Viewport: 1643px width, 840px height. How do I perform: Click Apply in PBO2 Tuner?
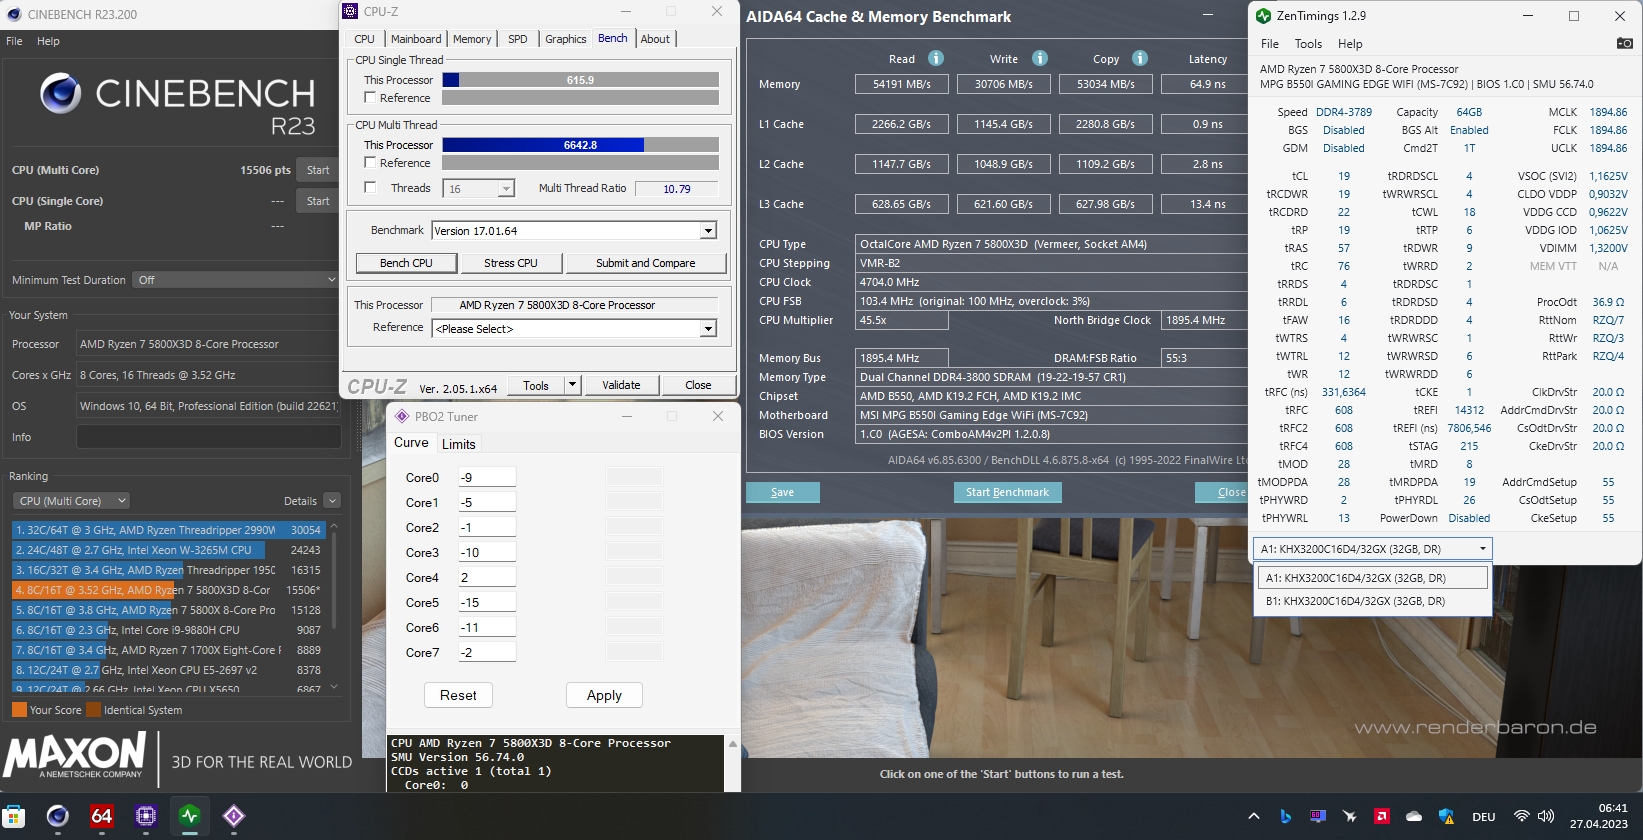pos(604,696)
